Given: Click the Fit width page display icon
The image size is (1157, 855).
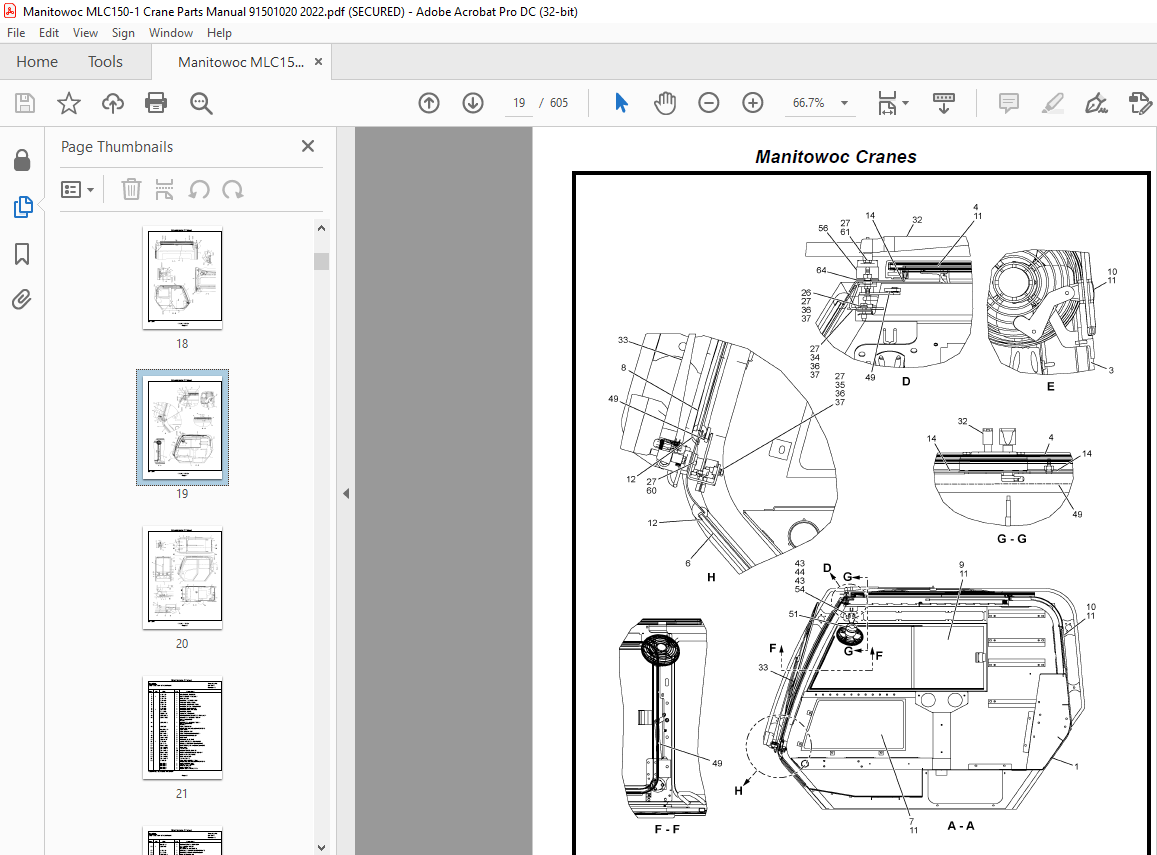Looking at the screenshot, I should [x=887, y=103].
